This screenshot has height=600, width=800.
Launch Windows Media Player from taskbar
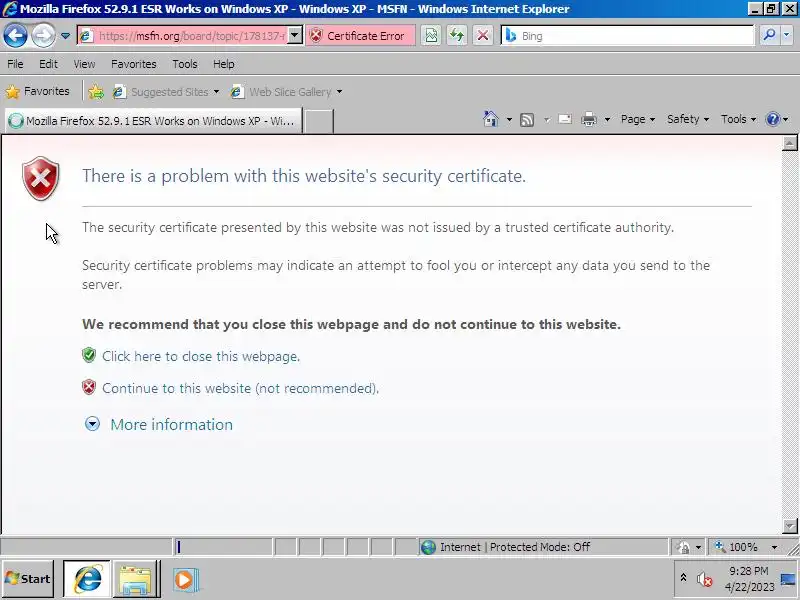(x=185, y=580)
